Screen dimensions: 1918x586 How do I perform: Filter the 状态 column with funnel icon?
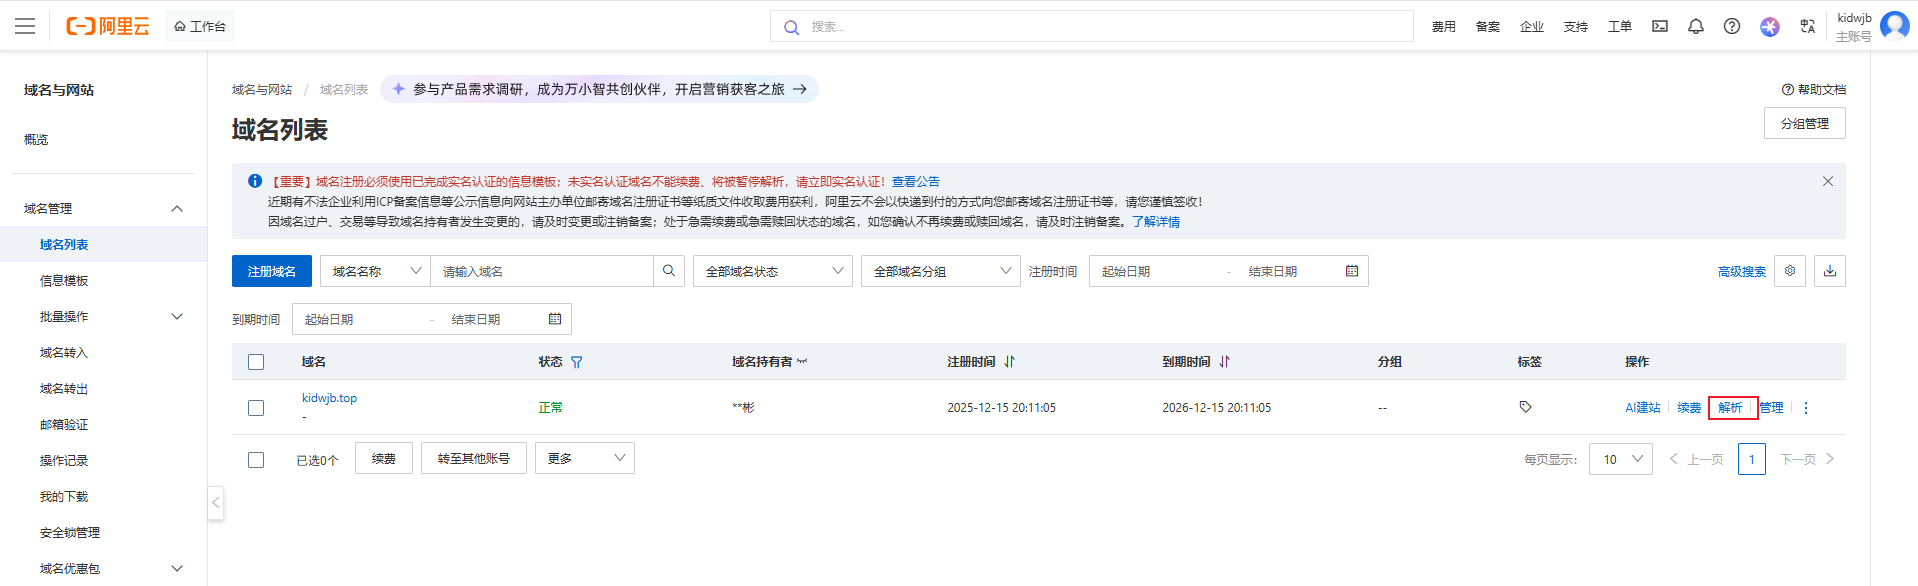577,362
